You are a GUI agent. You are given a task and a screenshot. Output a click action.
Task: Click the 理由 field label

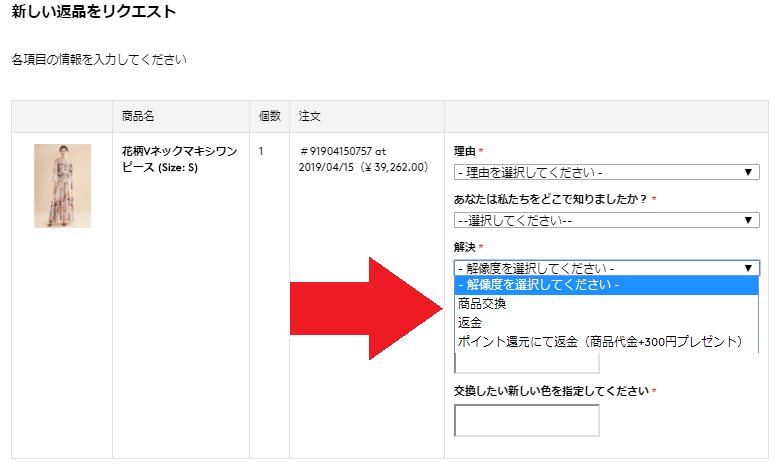(465, 151)
